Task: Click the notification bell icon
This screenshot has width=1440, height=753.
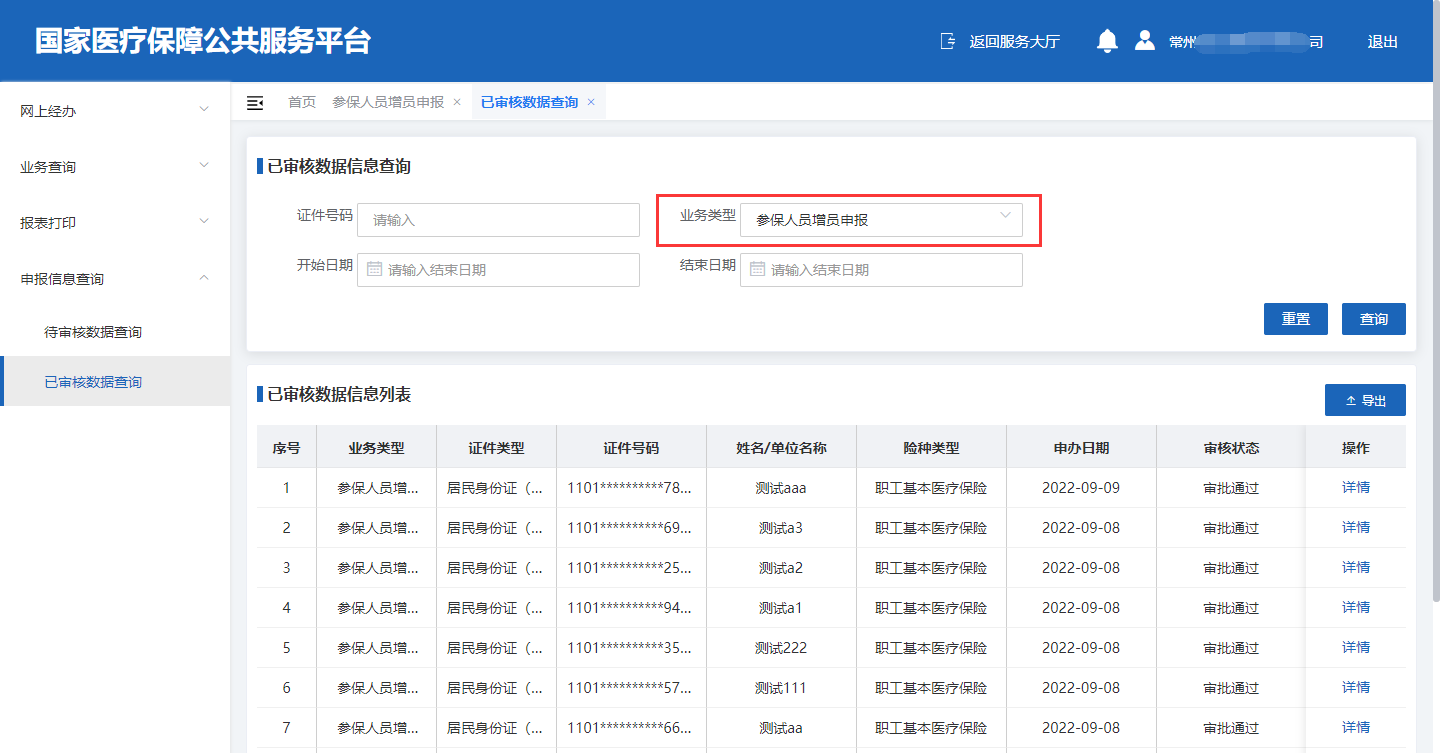Action: (x=1106, y=41)
